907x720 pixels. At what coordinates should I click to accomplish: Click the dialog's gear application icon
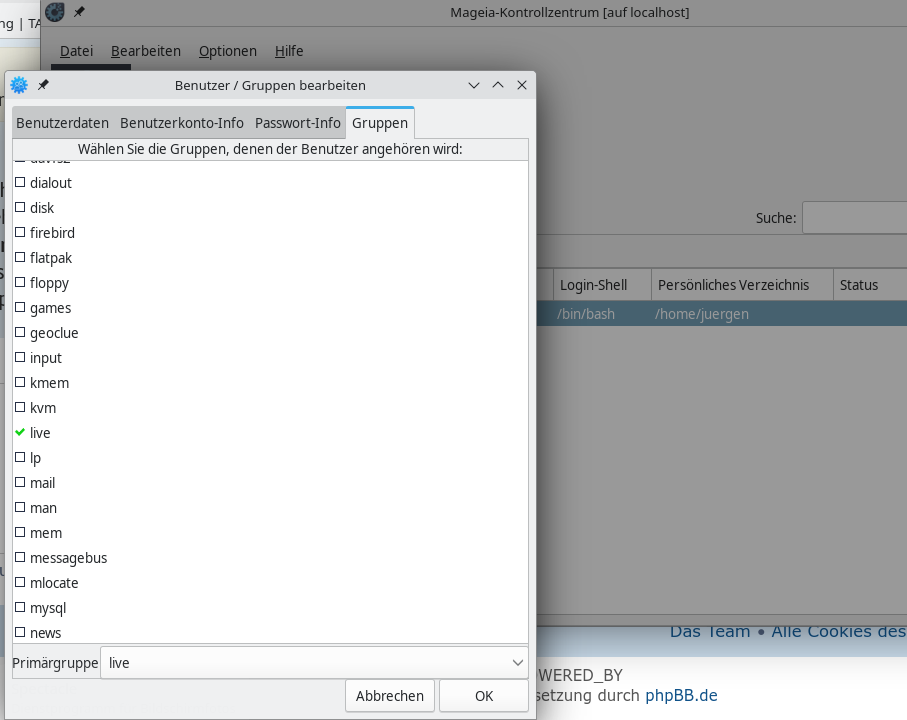19,86
